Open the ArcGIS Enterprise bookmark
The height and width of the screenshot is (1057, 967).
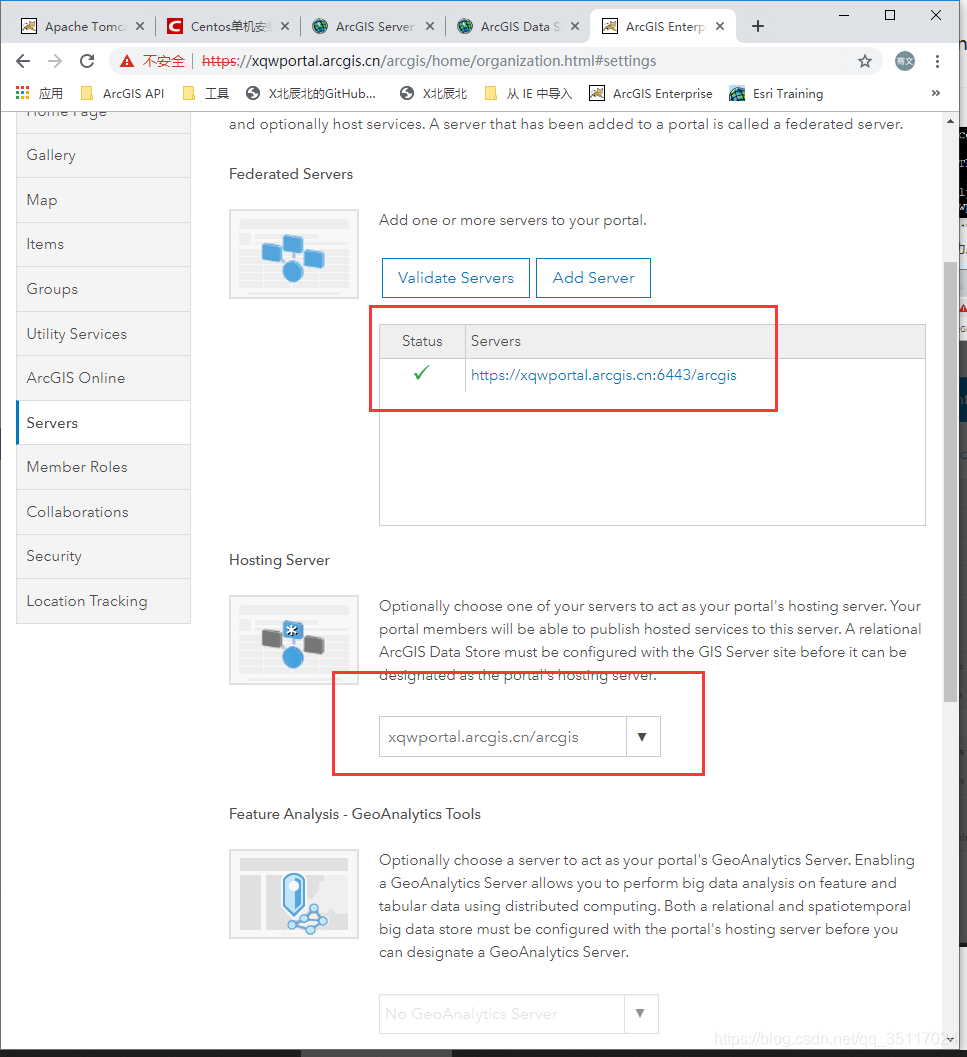pyautogui.click(x=651, y=93)
